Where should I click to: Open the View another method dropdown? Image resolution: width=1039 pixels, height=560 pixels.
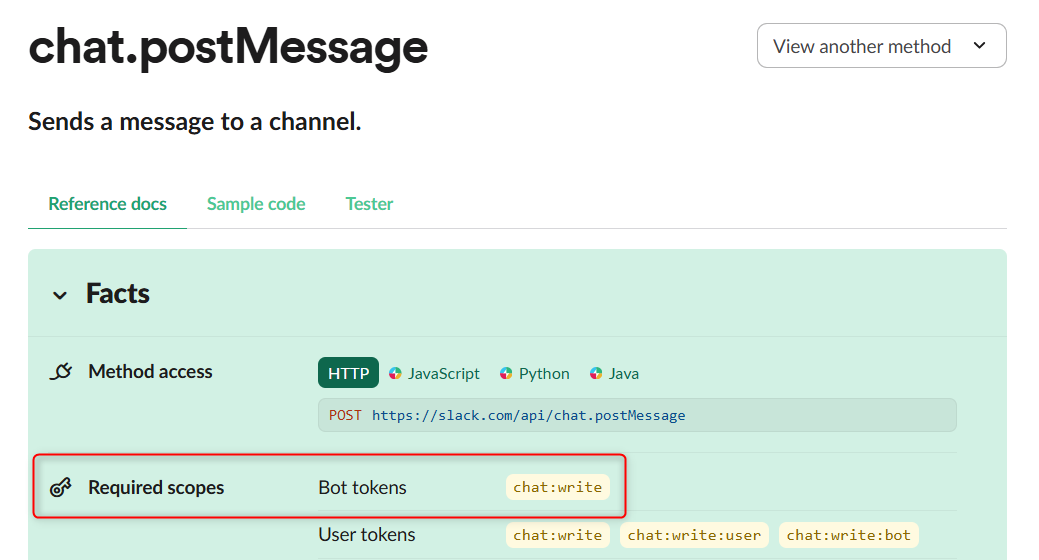tap(881, 46)
